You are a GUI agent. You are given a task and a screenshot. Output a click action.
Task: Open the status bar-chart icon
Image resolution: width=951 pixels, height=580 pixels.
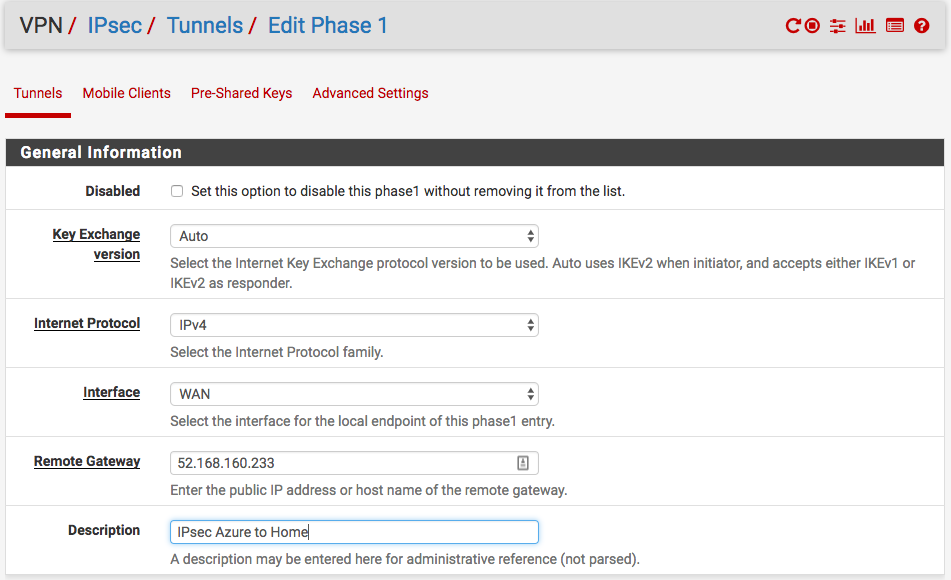tap(865, 26)
